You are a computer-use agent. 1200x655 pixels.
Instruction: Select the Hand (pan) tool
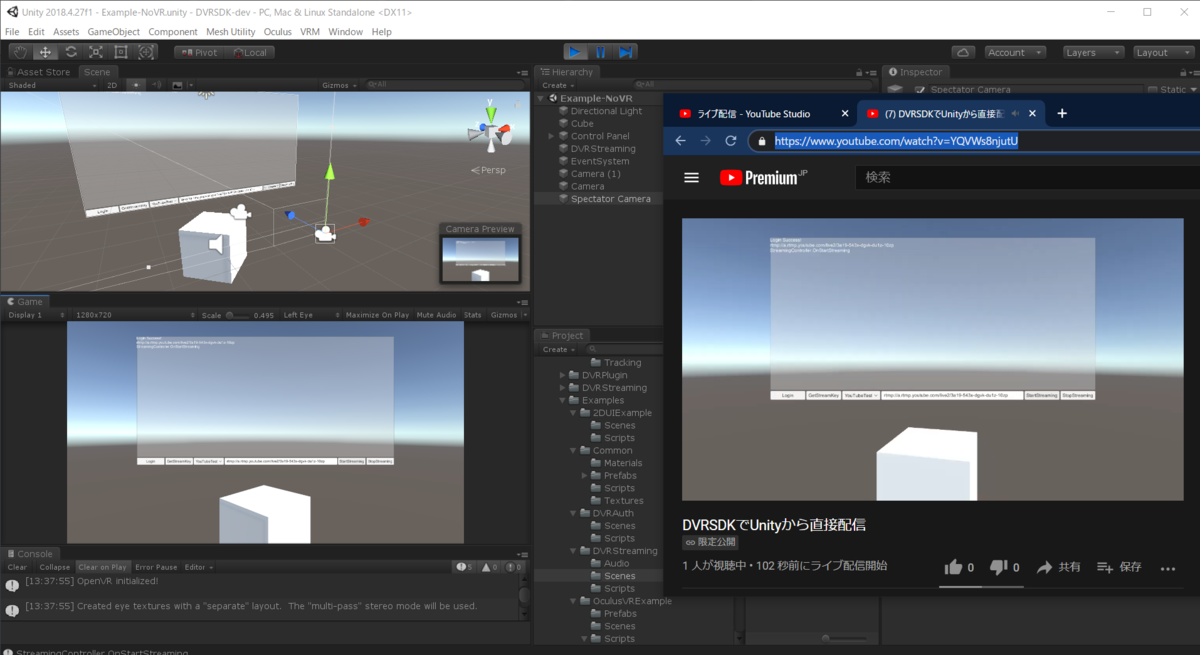[18, 51]
